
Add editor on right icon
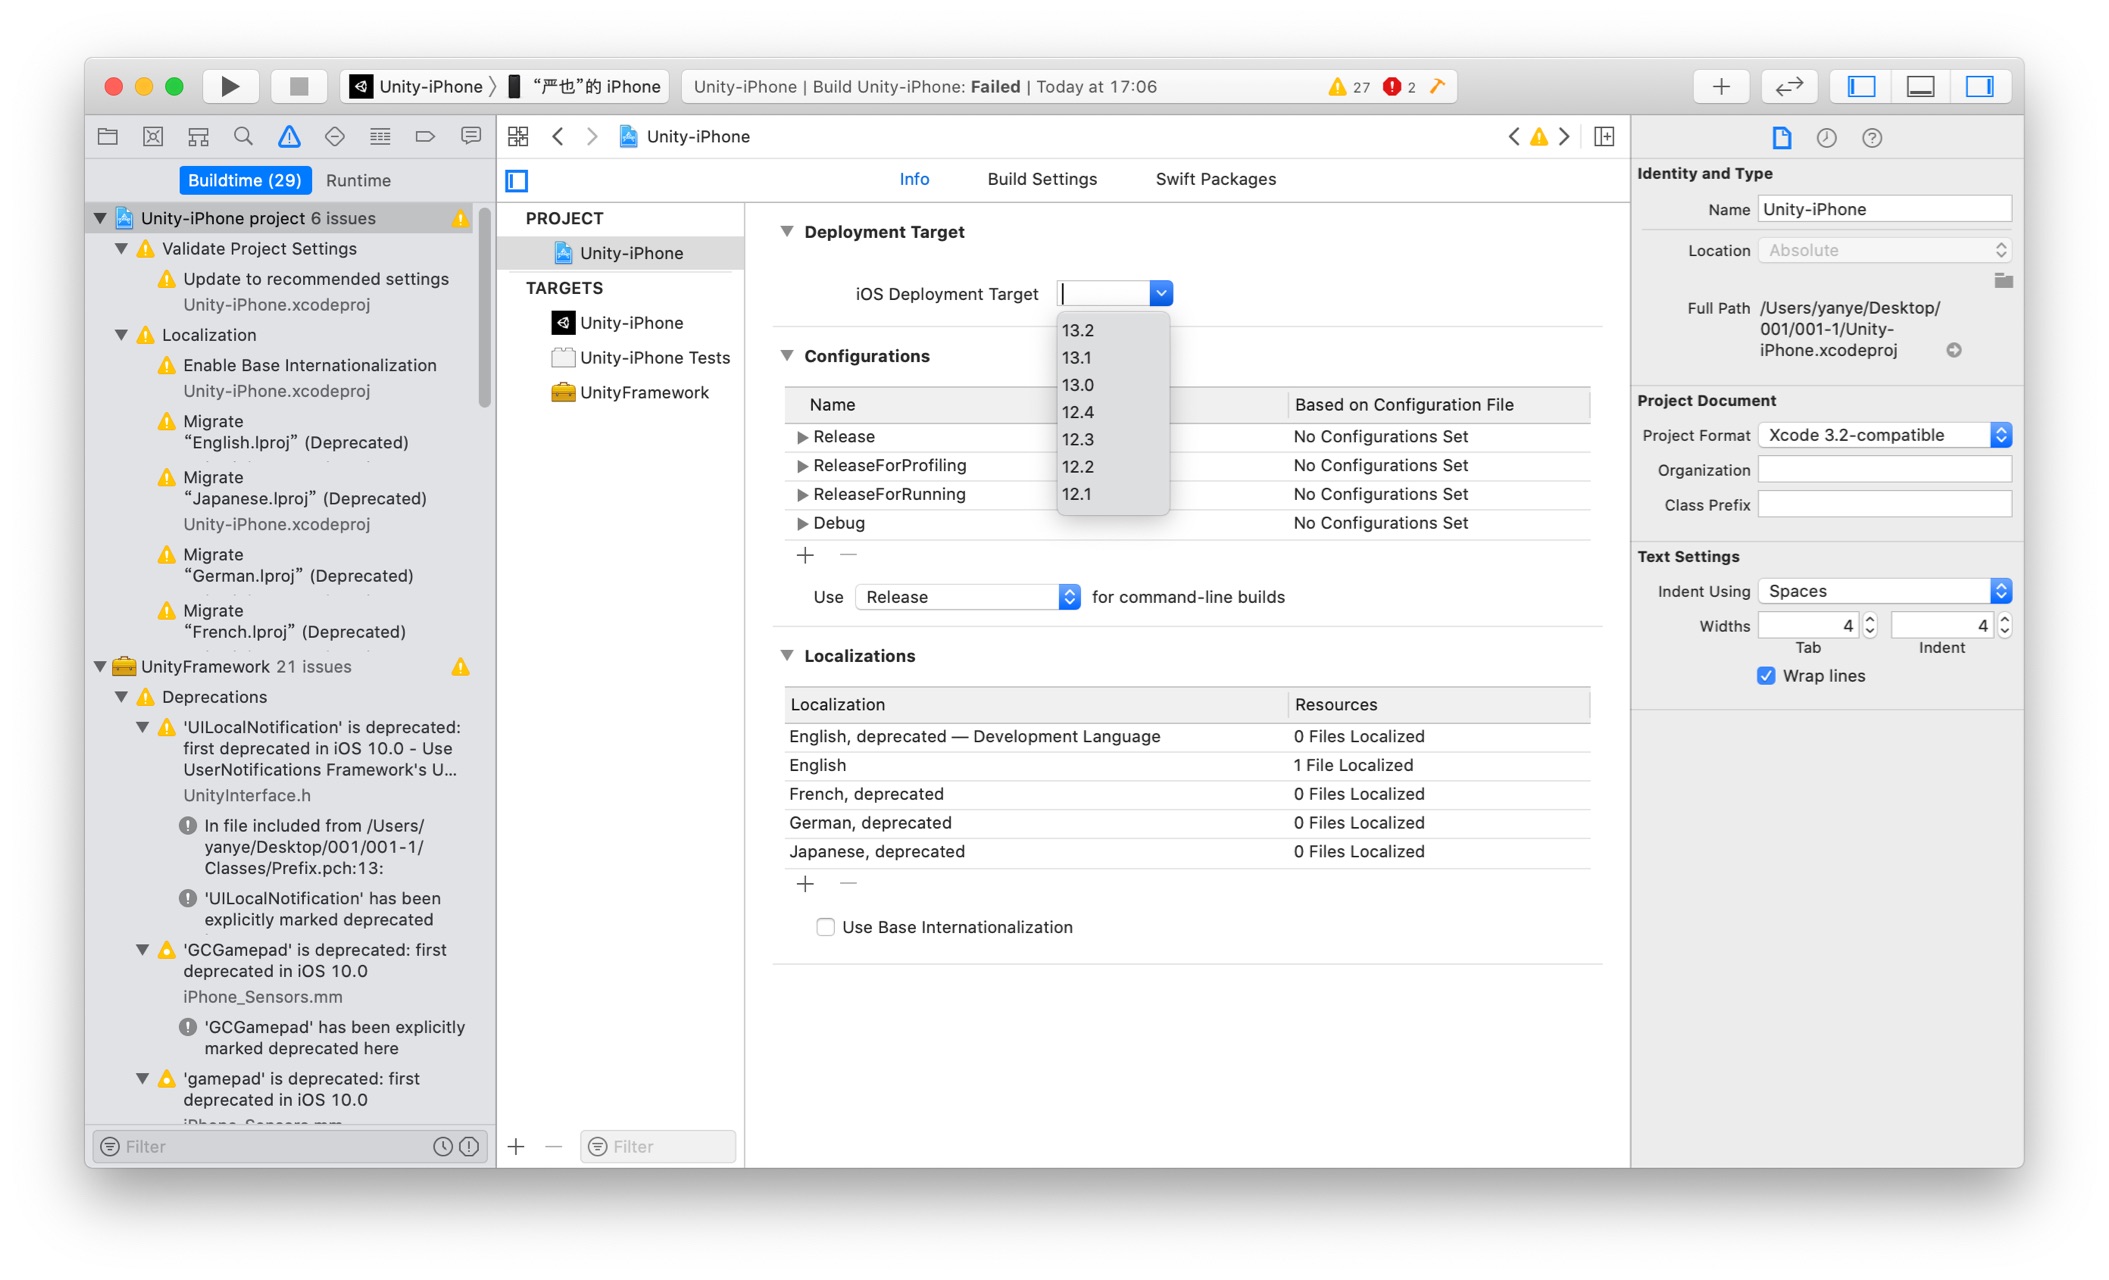click(x=1604, y=137)
